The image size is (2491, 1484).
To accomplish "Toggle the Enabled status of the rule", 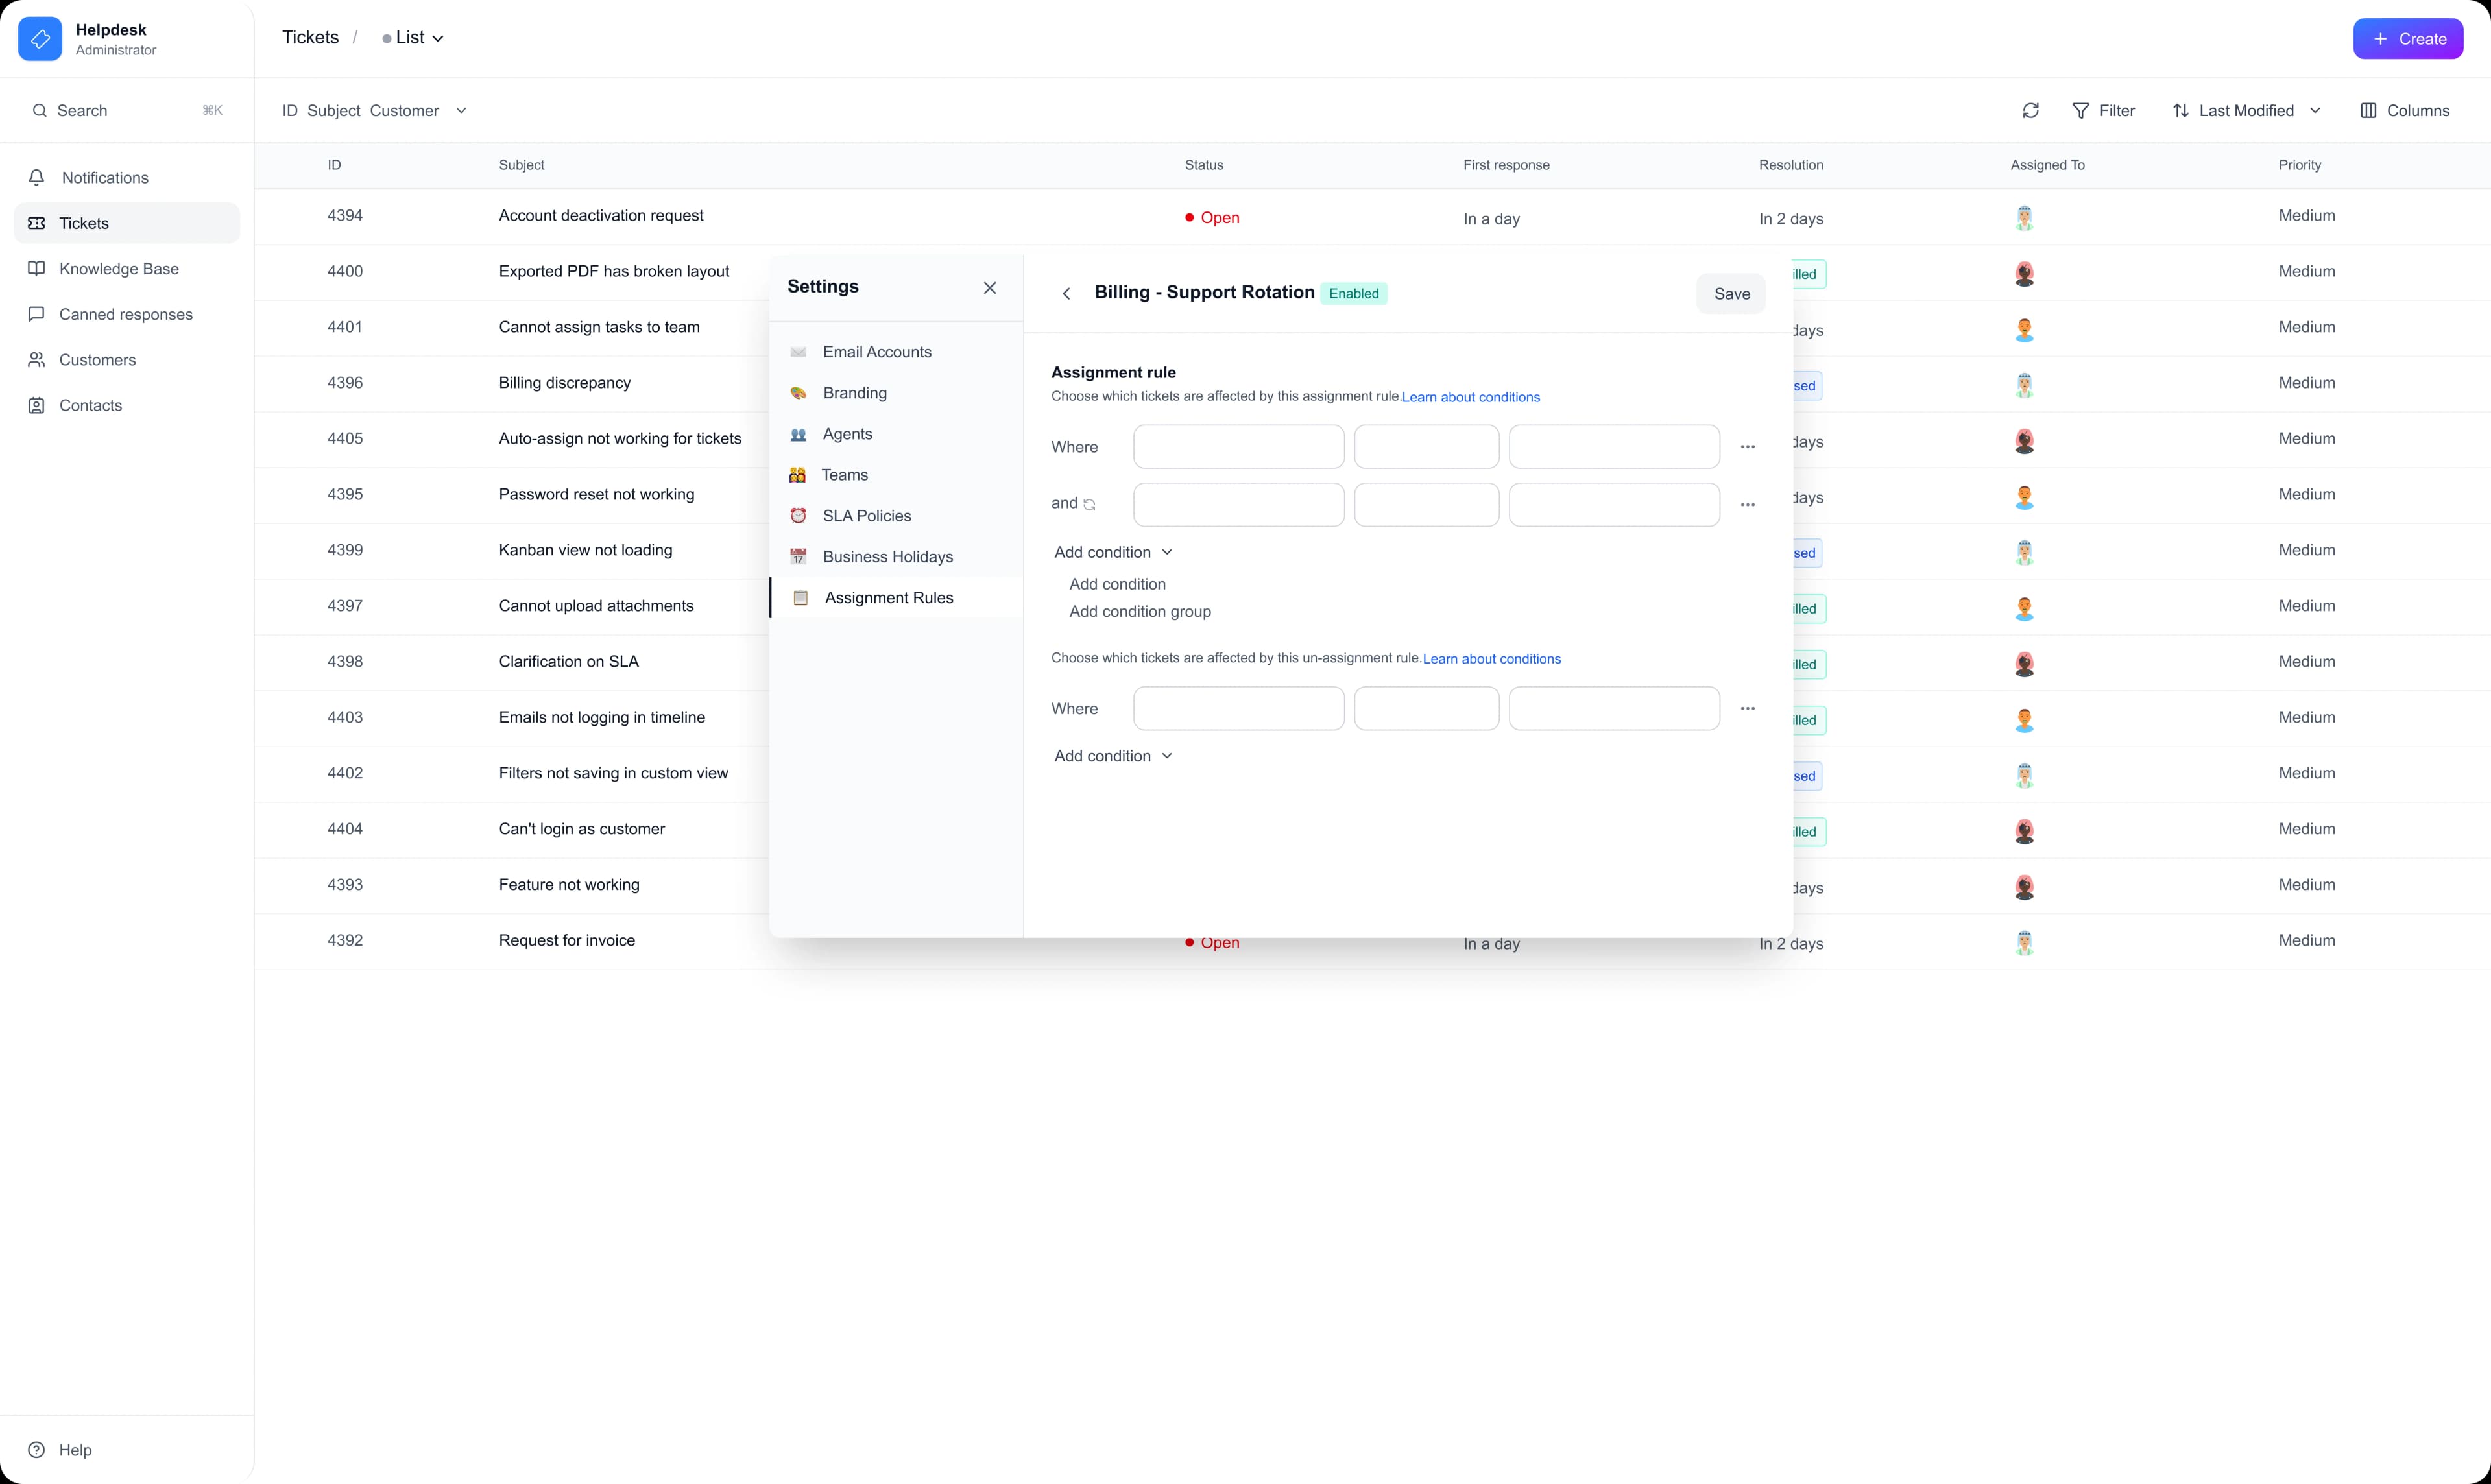I will (1354, 292).
